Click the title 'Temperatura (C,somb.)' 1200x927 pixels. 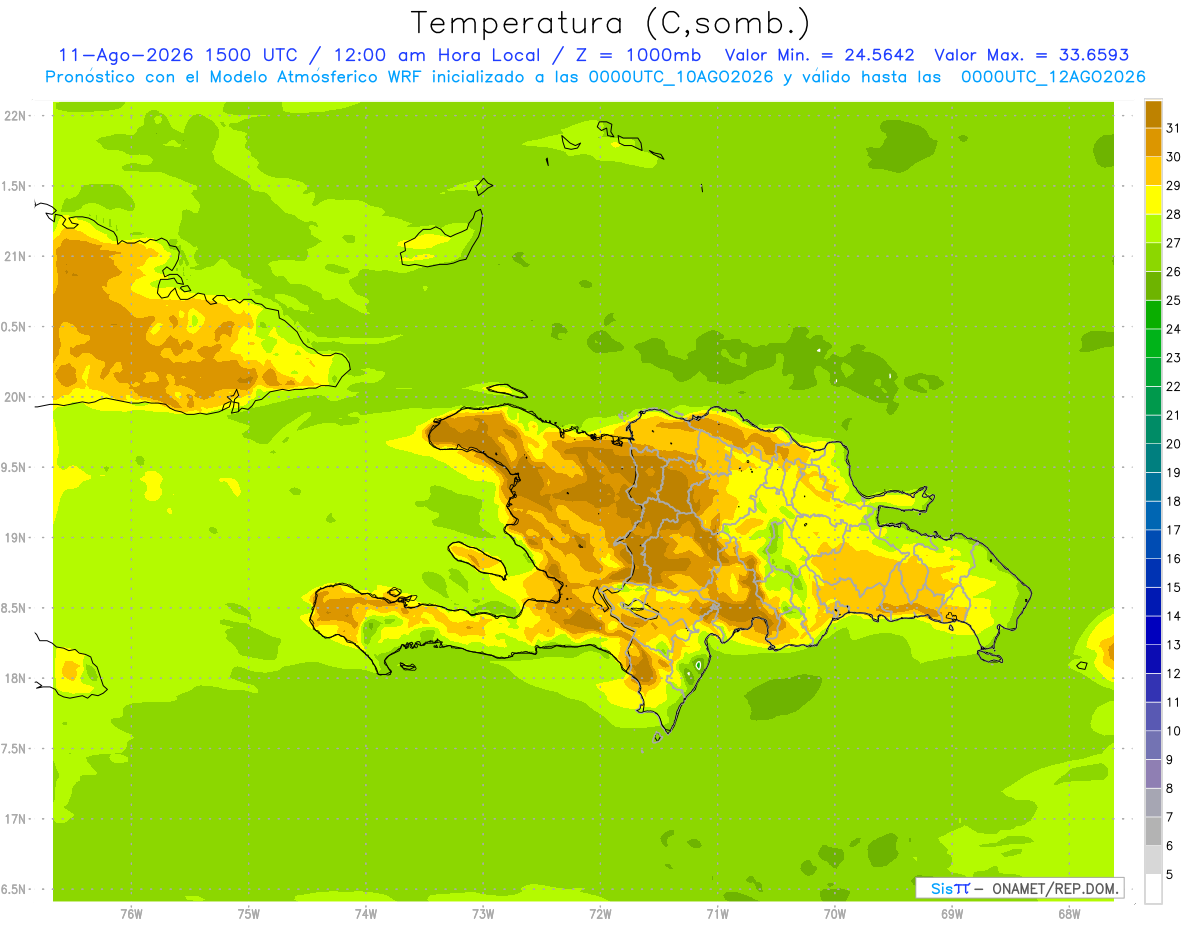click(x=611, y=22)
